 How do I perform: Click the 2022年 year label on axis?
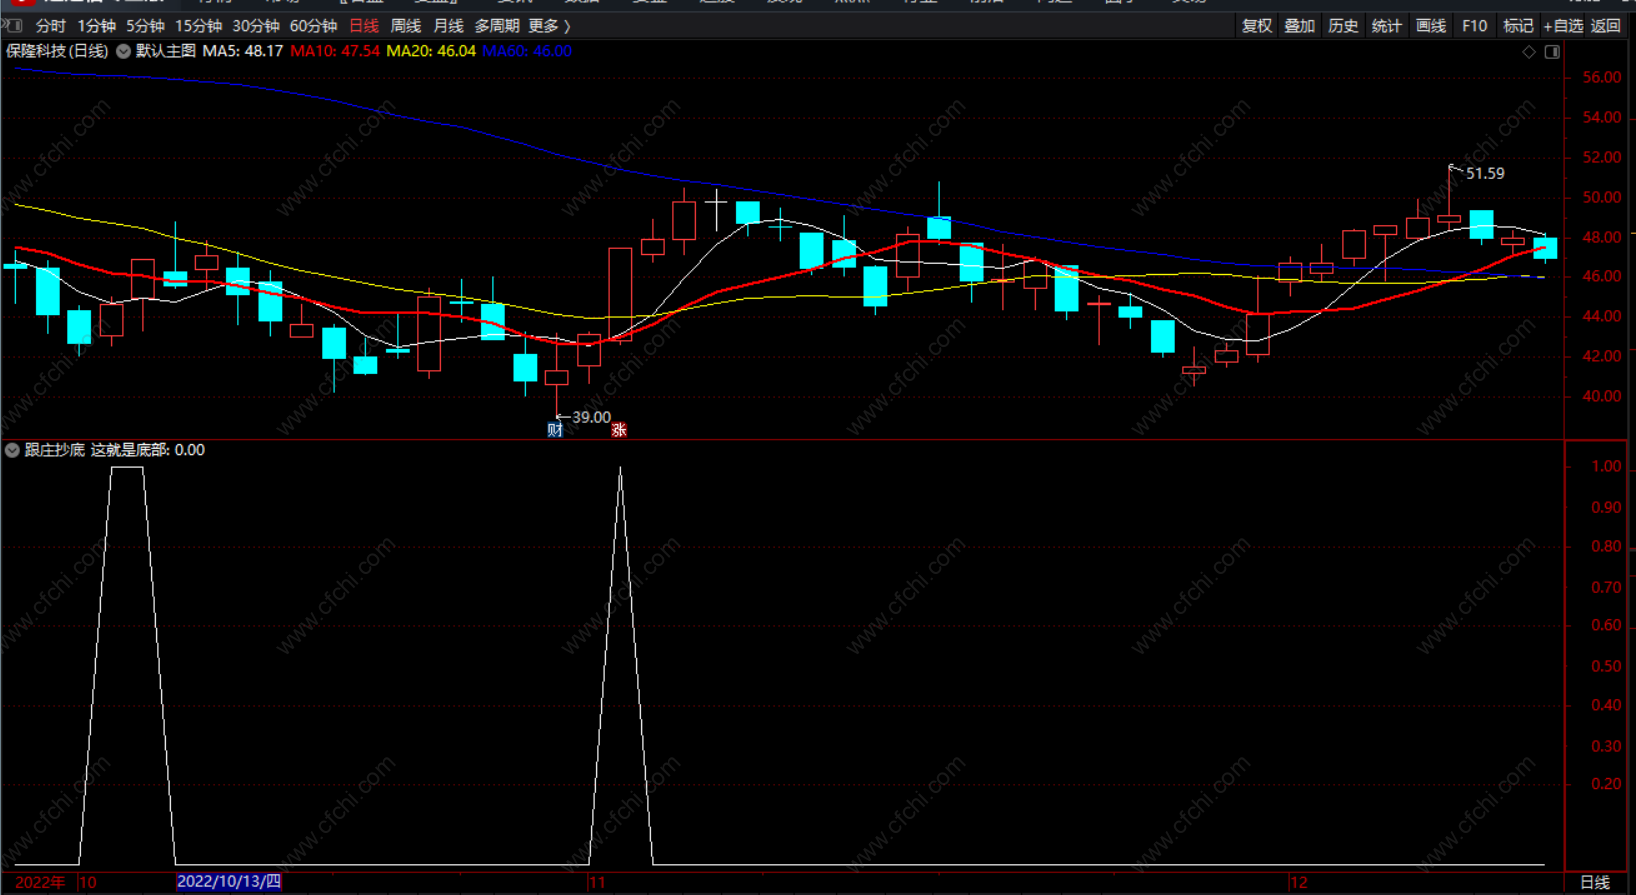tap(40, 882)
